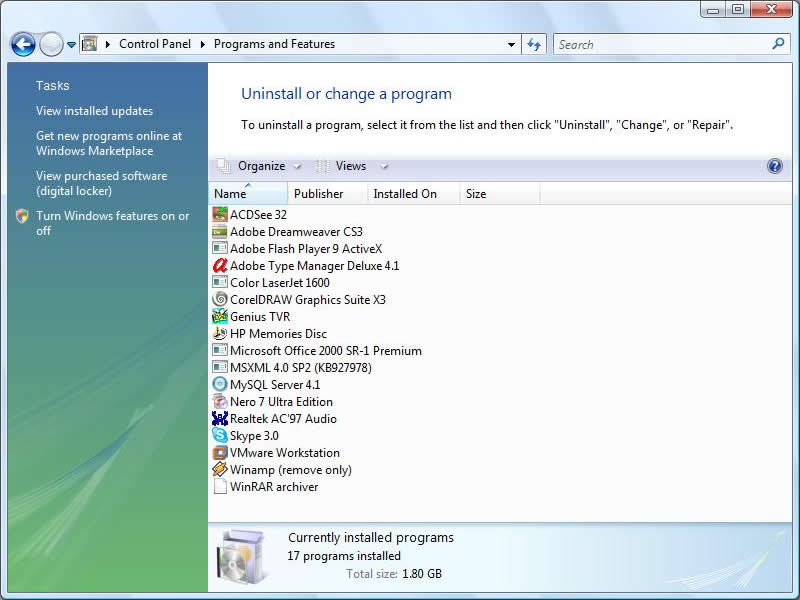Click the Microsoft Office 2000 icon

point(220,351)
